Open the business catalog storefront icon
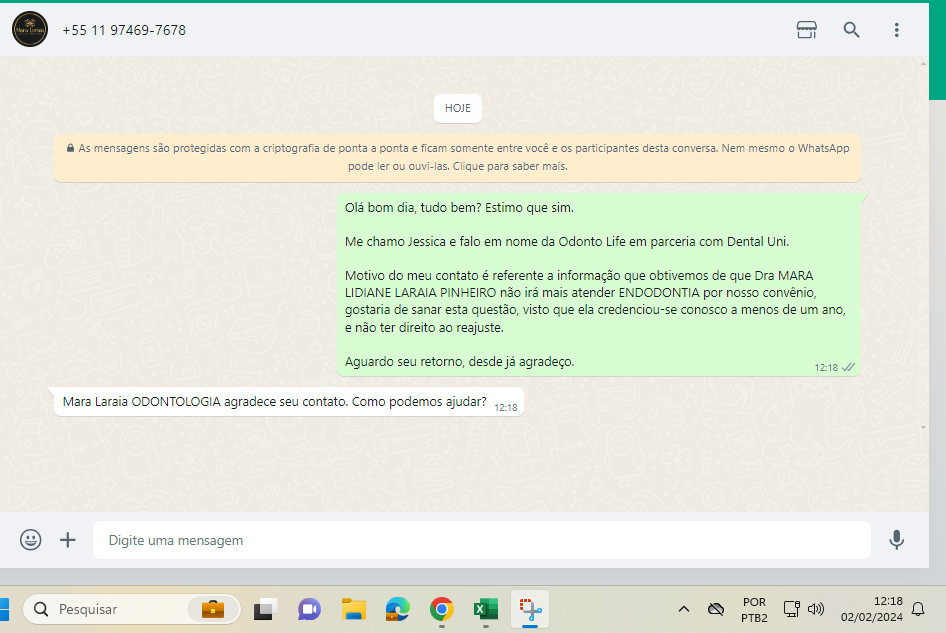The width and height of the screenshot is (946, 633). point(807,30)
